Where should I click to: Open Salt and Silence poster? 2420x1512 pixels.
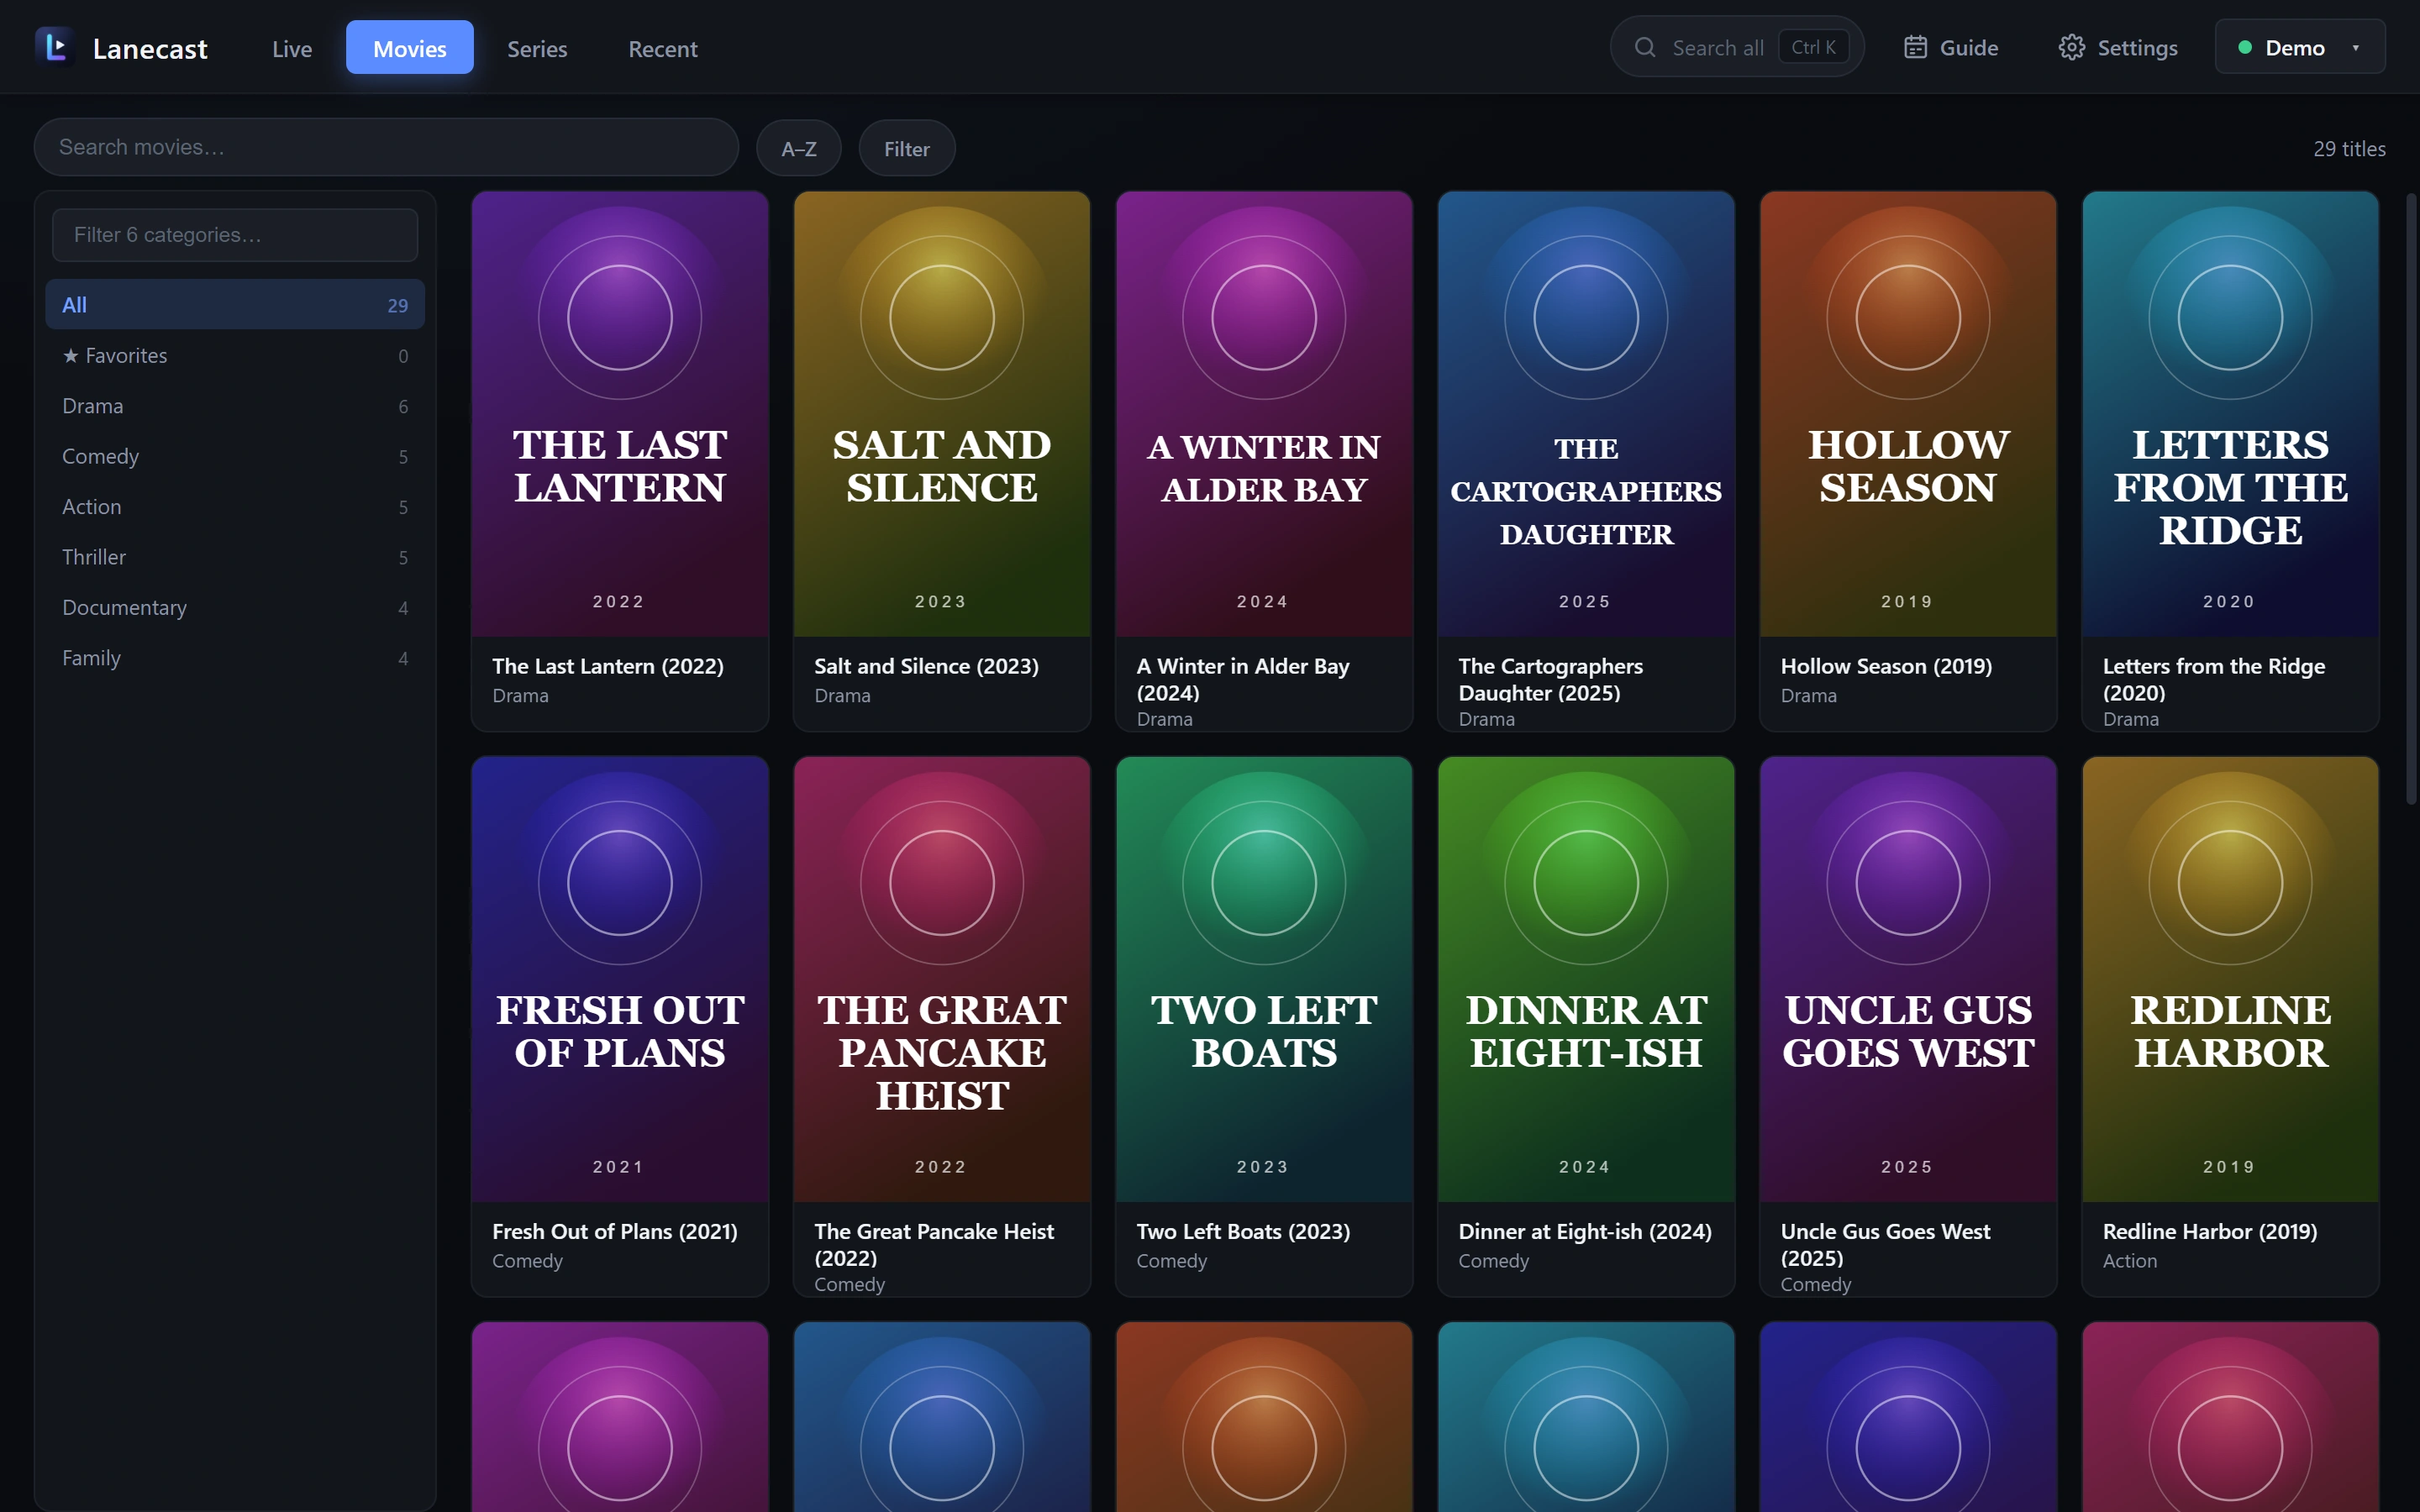pyautogui.click(x=942, y=414)
